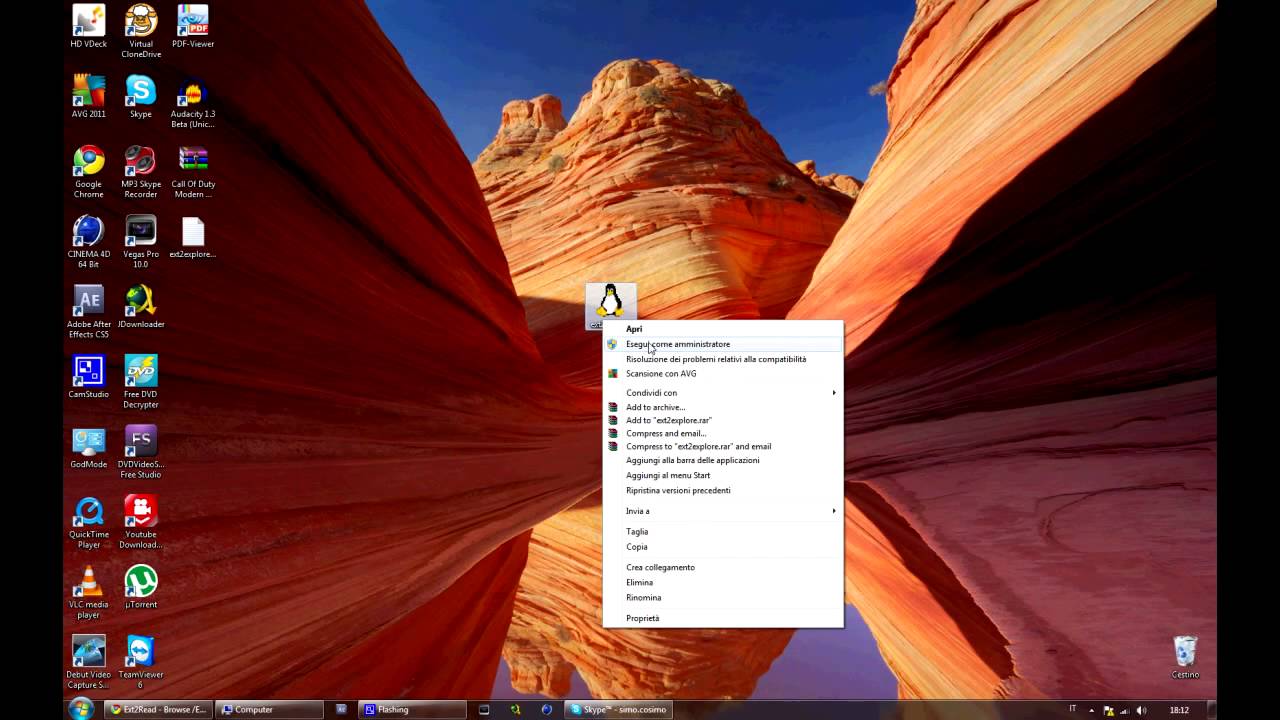Choose Aggiungi alla barra delle applicazioni

coord(723,460)
